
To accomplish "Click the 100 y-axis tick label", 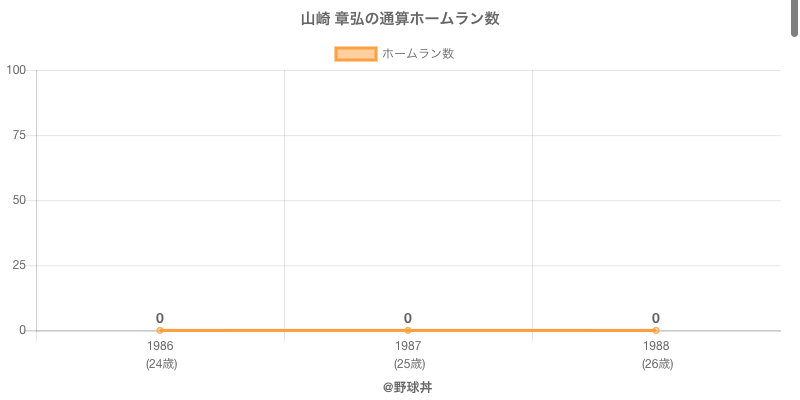I will click(16, 70).
